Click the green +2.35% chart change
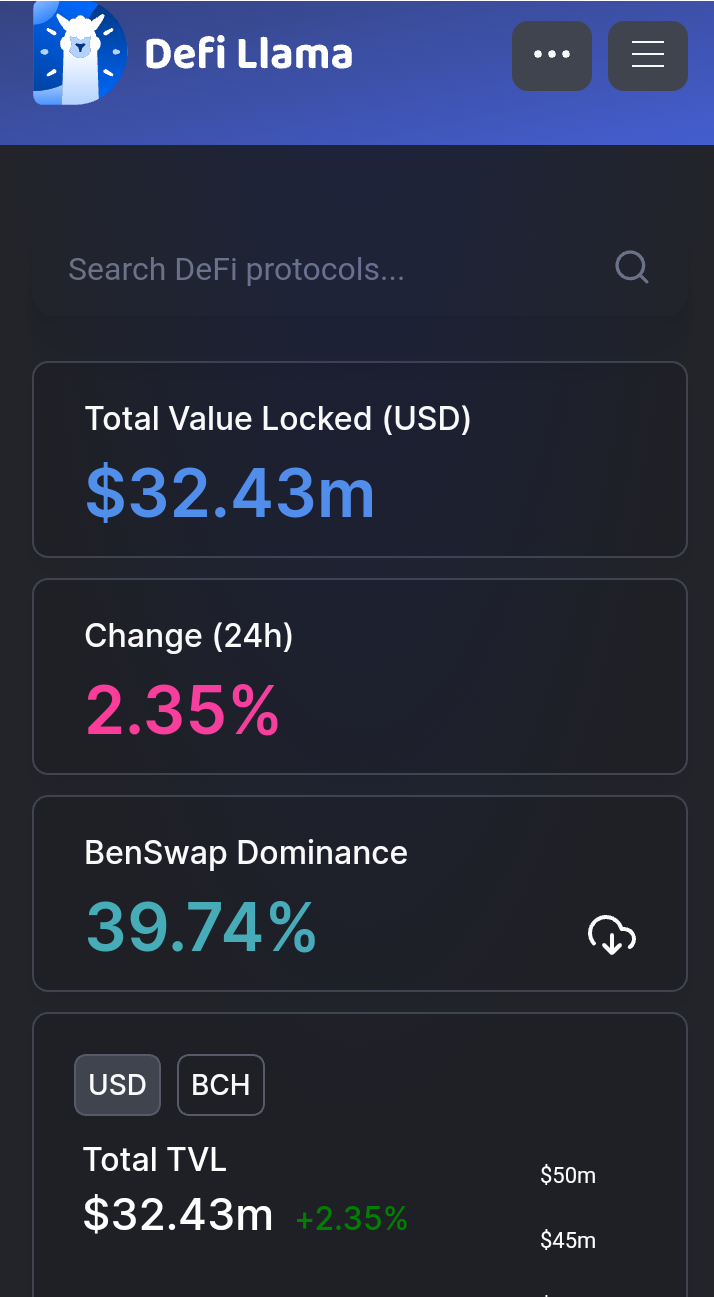714x1297 pixels. [352, 1218]
